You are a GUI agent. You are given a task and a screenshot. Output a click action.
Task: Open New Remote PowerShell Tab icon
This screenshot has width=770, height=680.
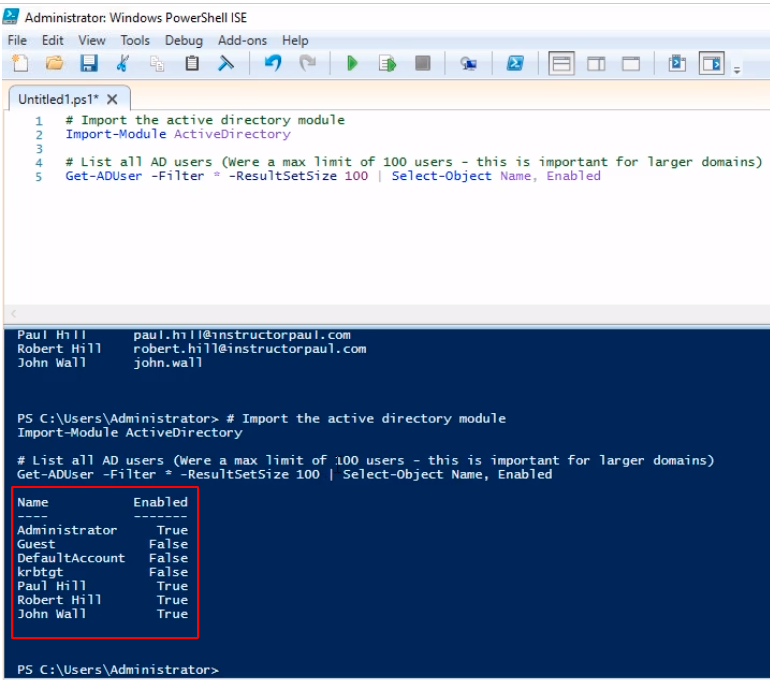pos(468,63)
